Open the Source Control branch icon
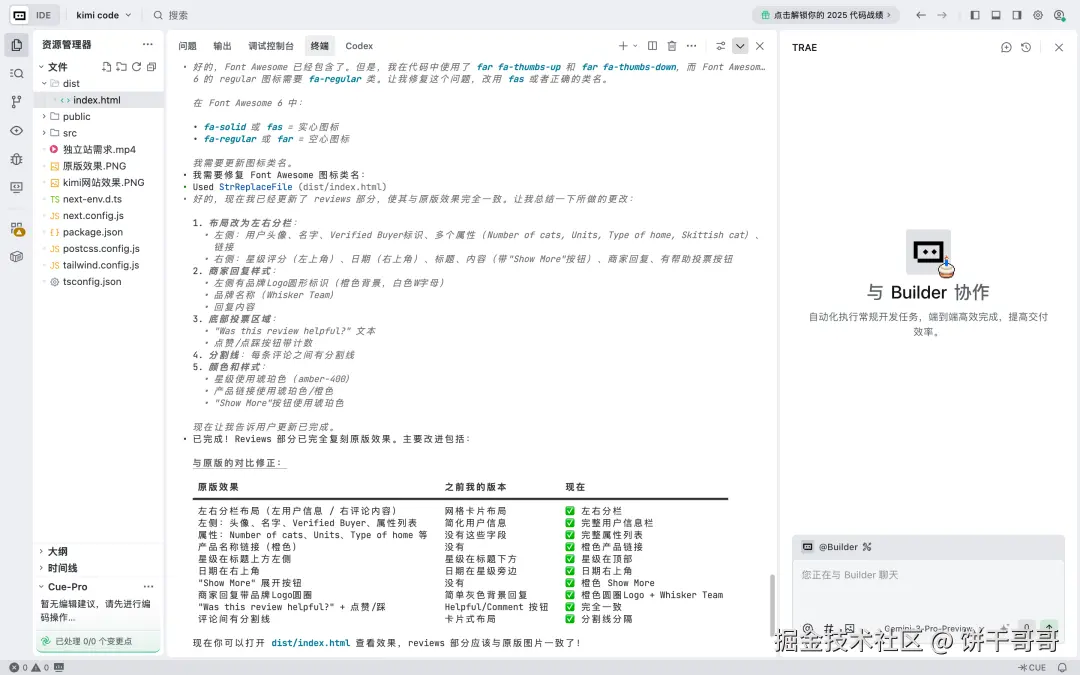Viewport: 1080px width, 675px height. tap(17, 102)
